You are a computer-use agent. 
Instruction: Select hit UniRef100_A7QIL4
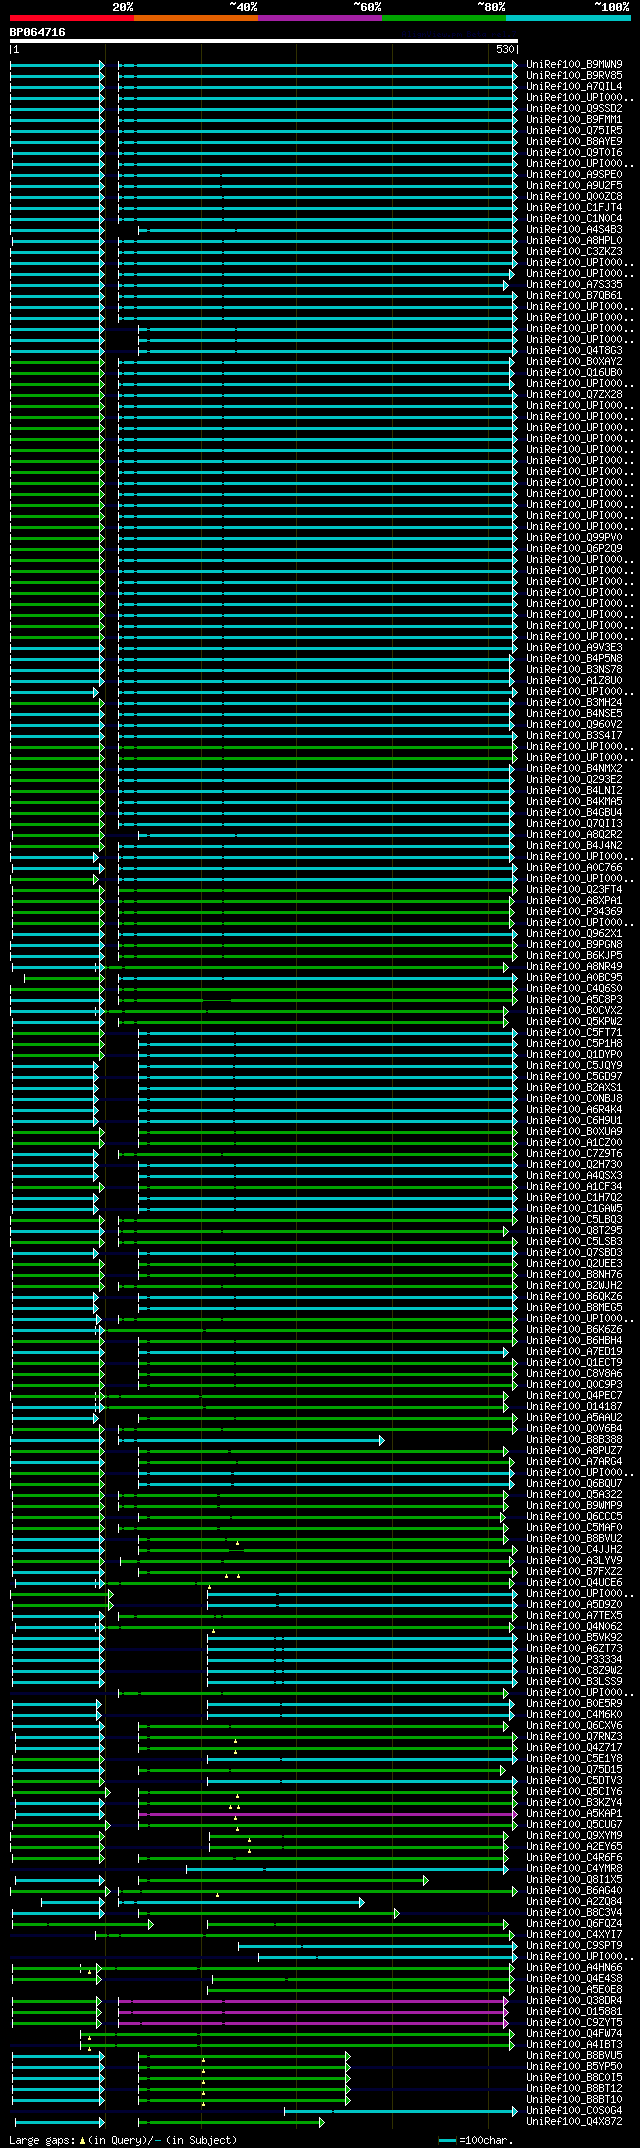(x=574, y=86)
